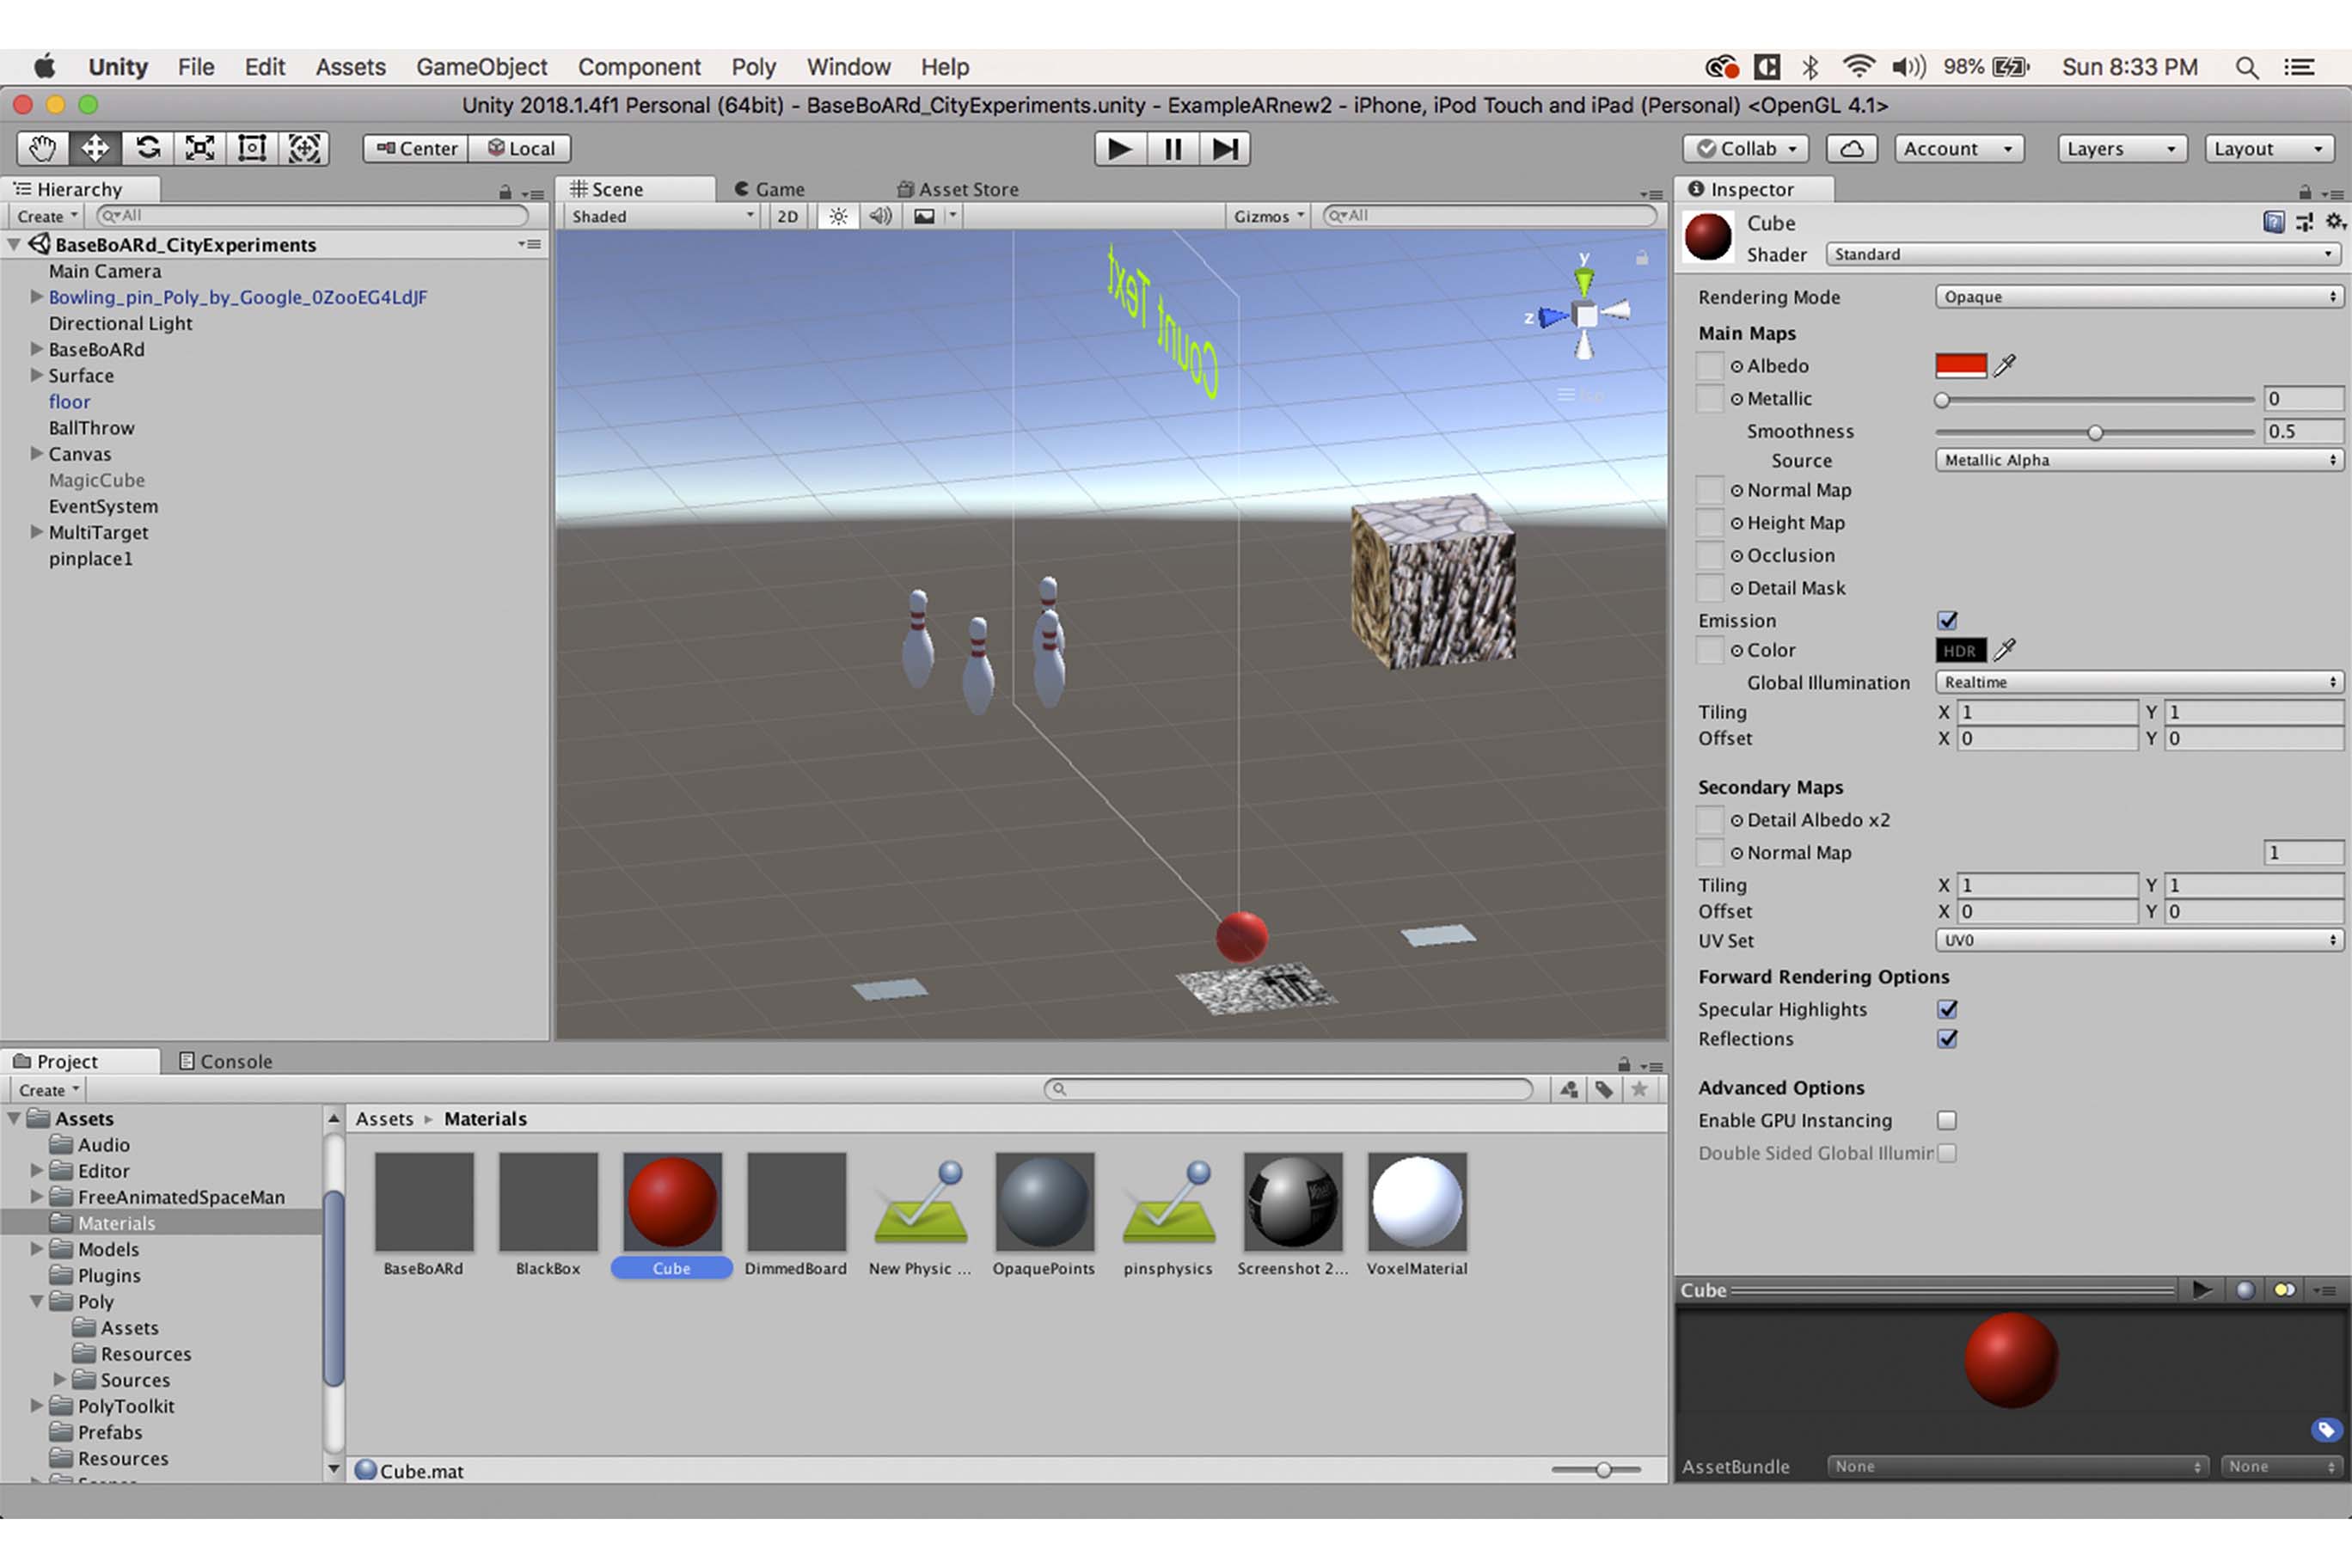Image resolution: width=2352 pixels, height=1568 pixels.
Task: Click the cloud services button
Action: click(1851, 148)
